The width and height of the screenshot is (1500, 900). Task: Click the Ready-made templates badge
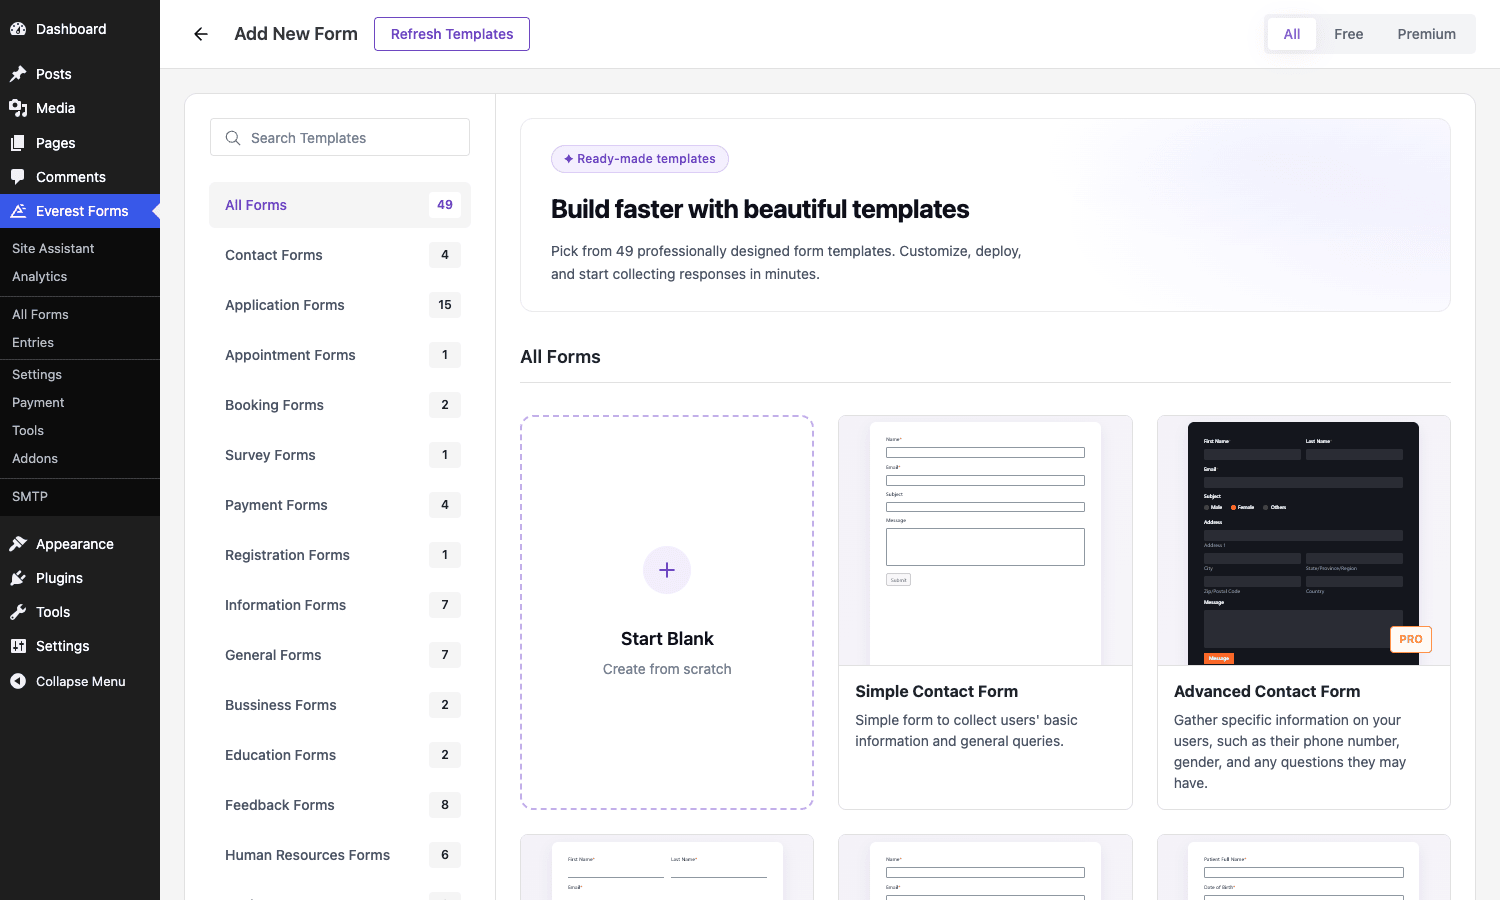pos(640,159)
